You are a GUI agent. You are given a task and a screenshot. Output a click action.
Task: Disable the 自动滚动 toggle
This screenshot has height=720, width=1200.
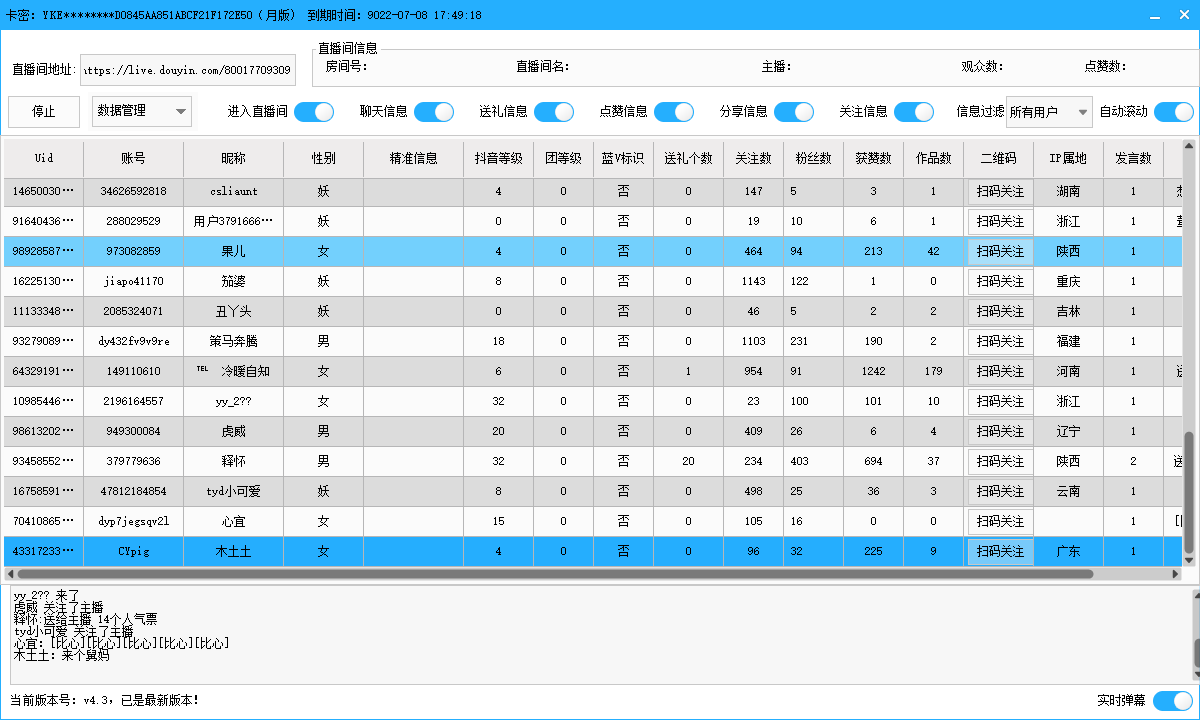[x=1173, y=112]
